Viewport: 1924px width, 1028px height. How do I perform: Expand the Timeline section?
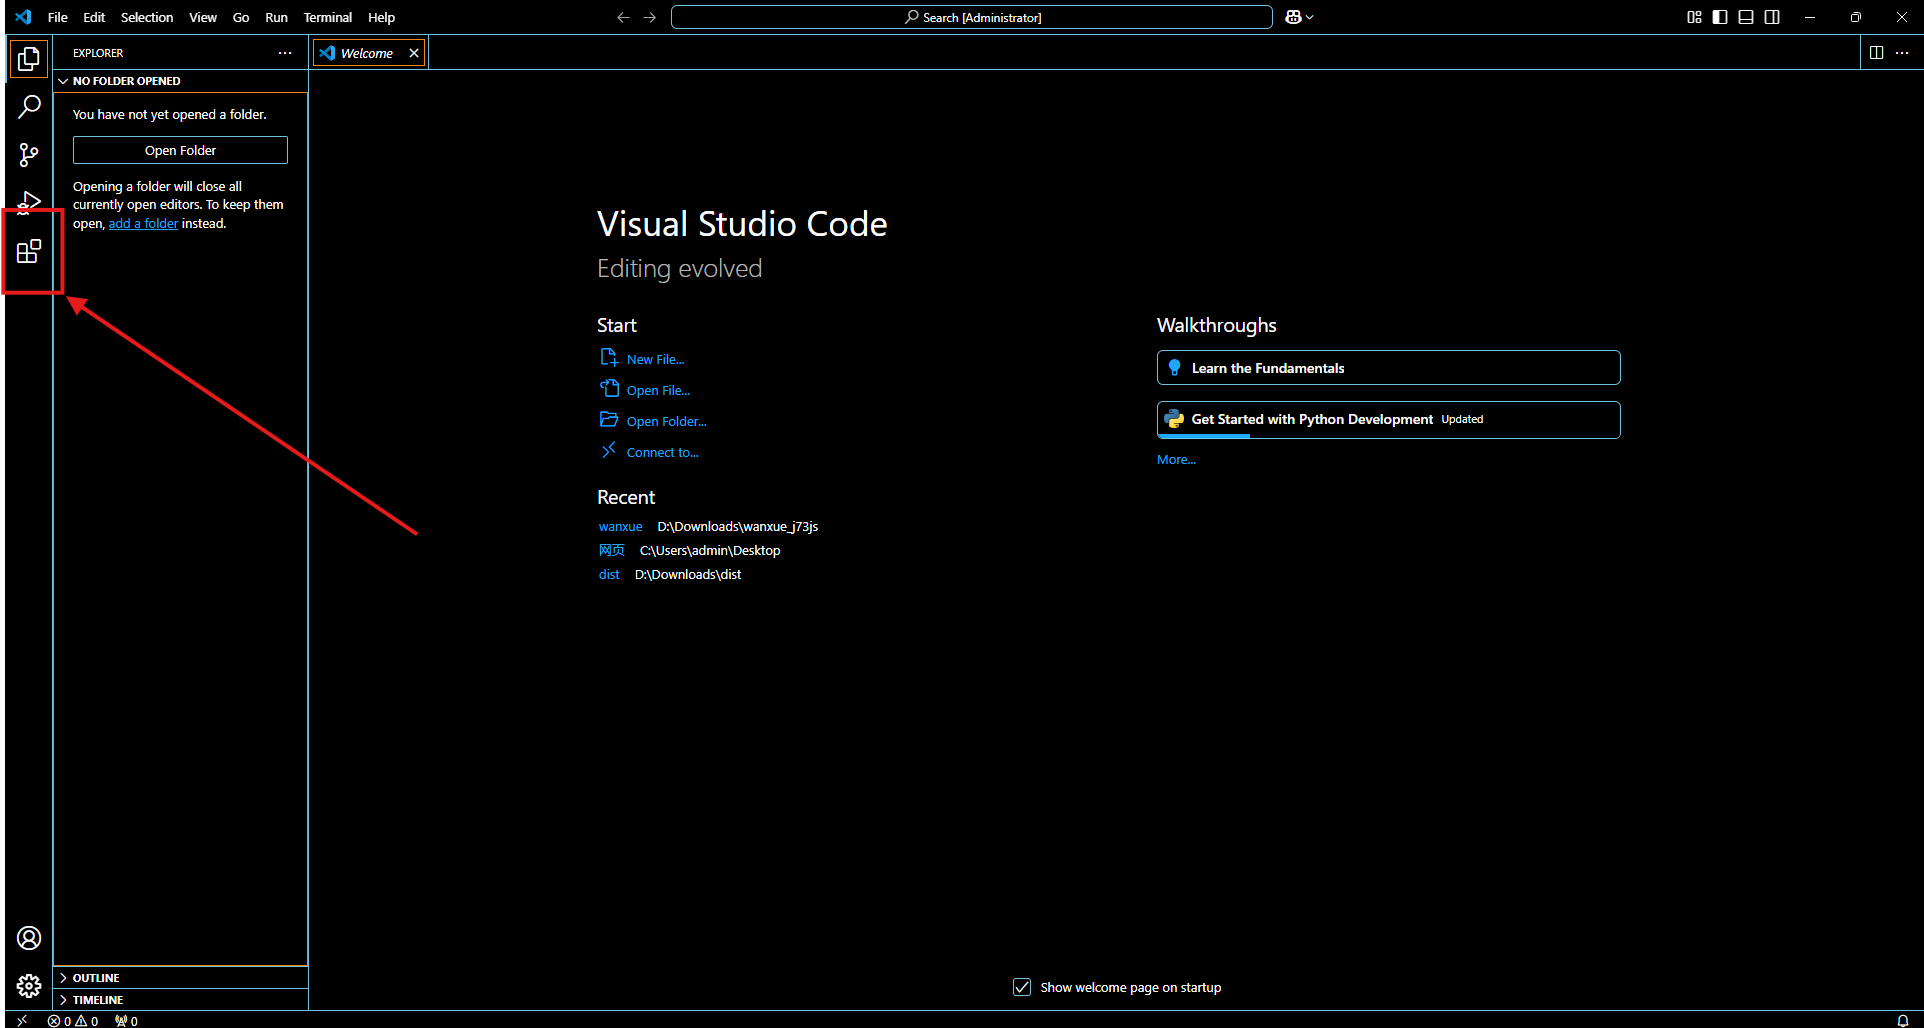[98, 1000]
